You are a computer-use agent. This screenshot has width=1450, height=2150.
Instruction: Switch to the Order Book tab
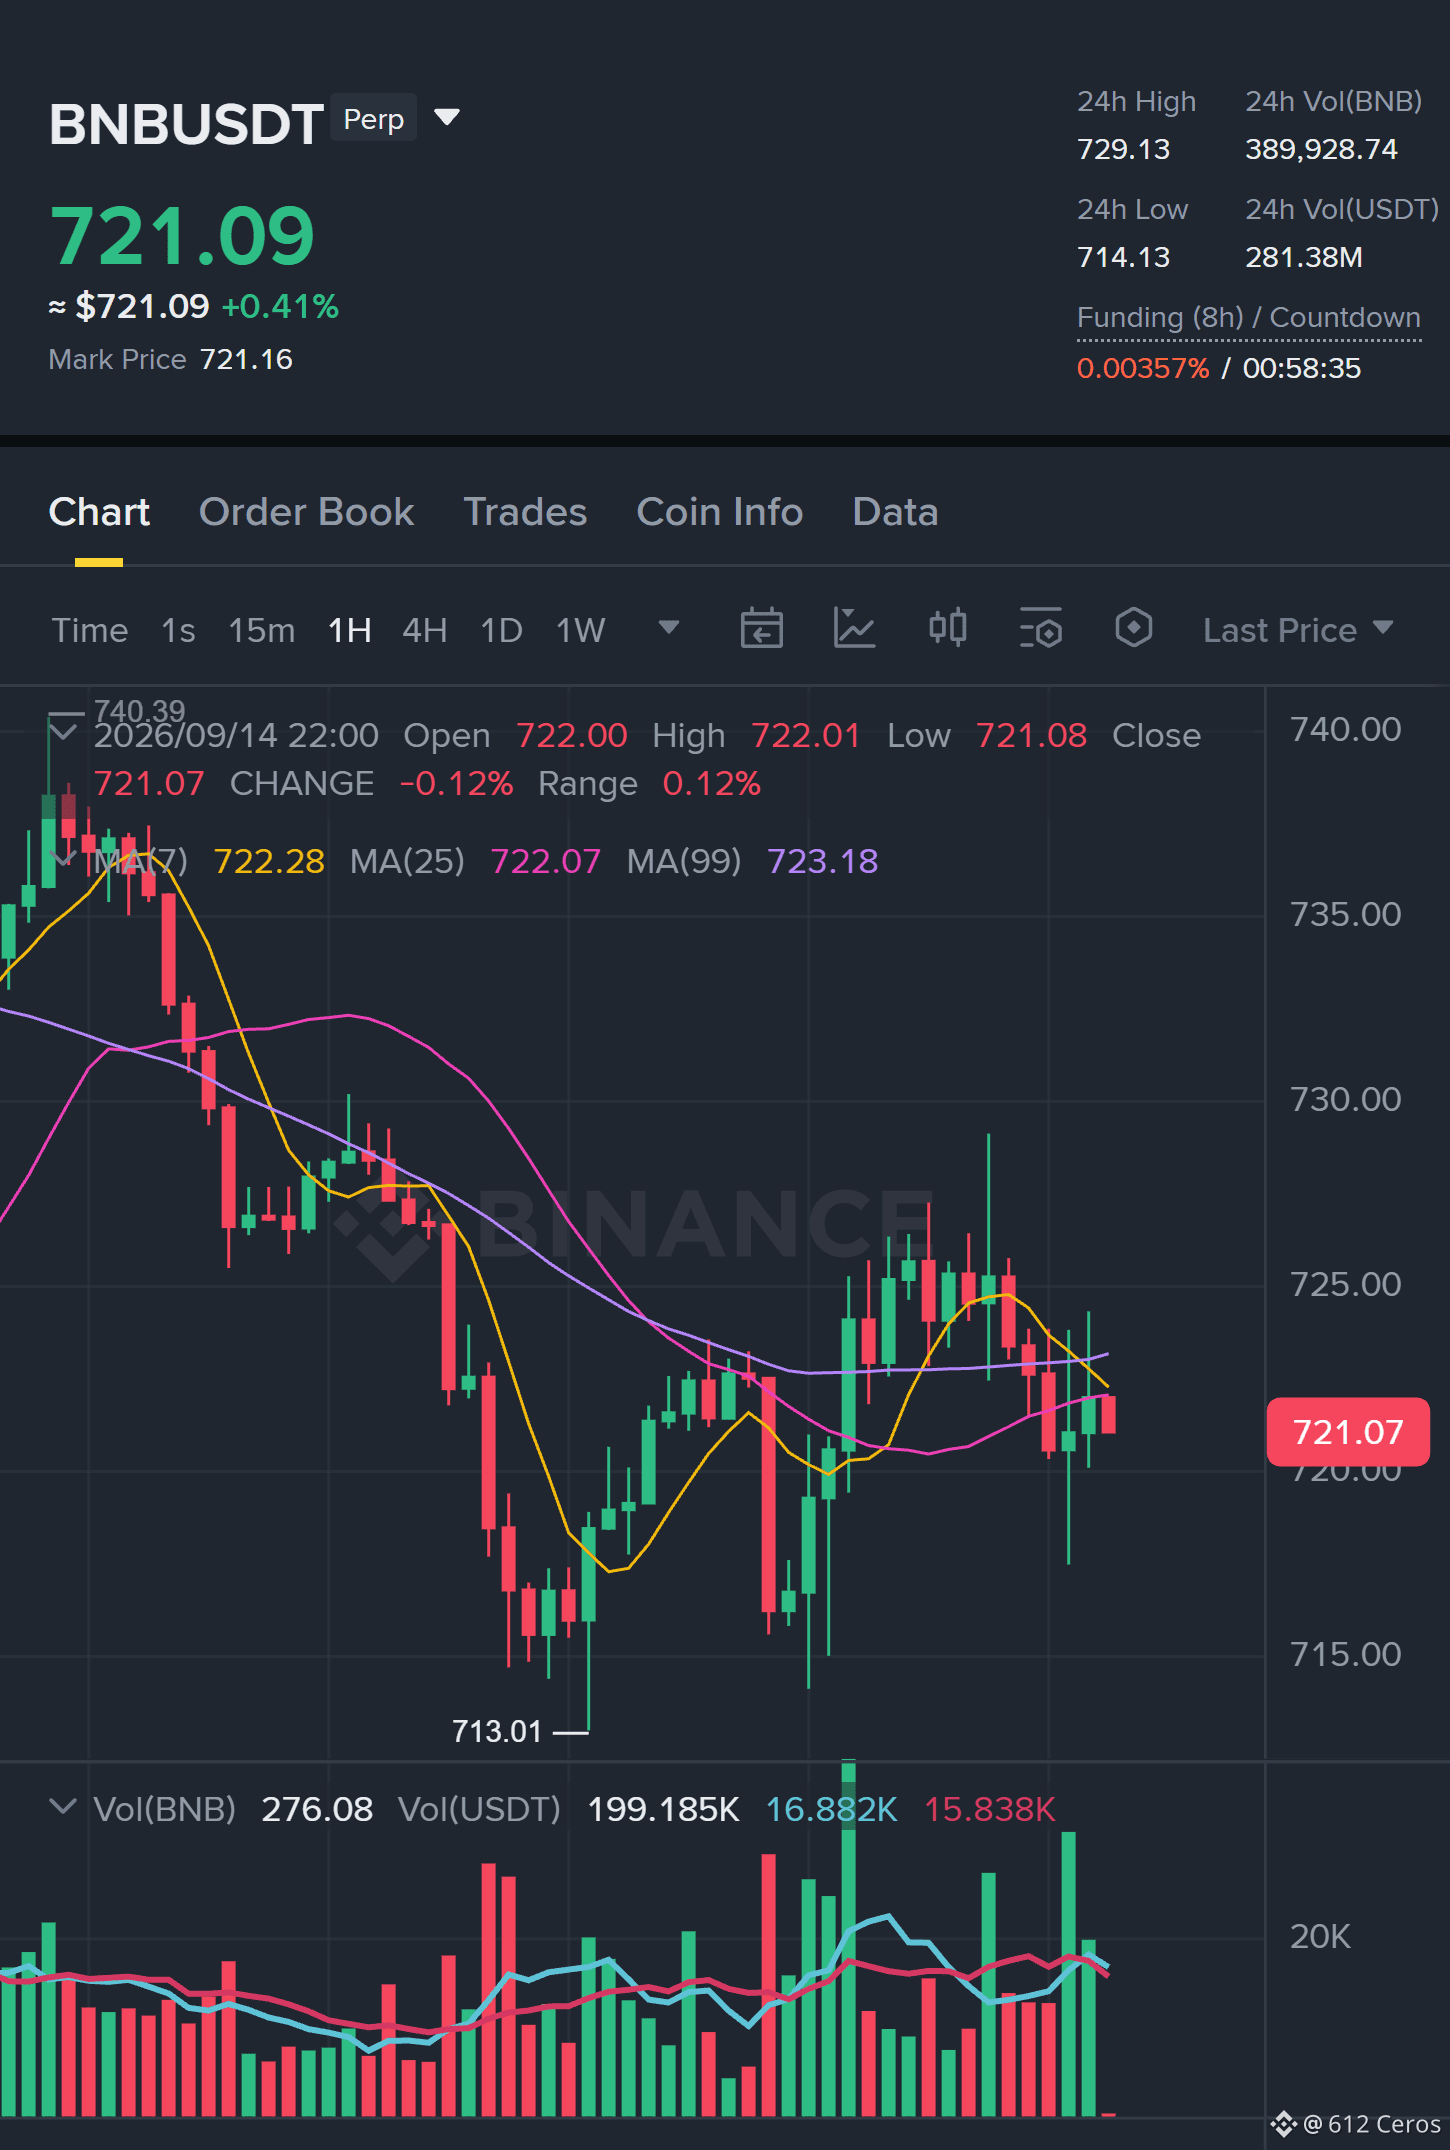(x=306, y=512)
